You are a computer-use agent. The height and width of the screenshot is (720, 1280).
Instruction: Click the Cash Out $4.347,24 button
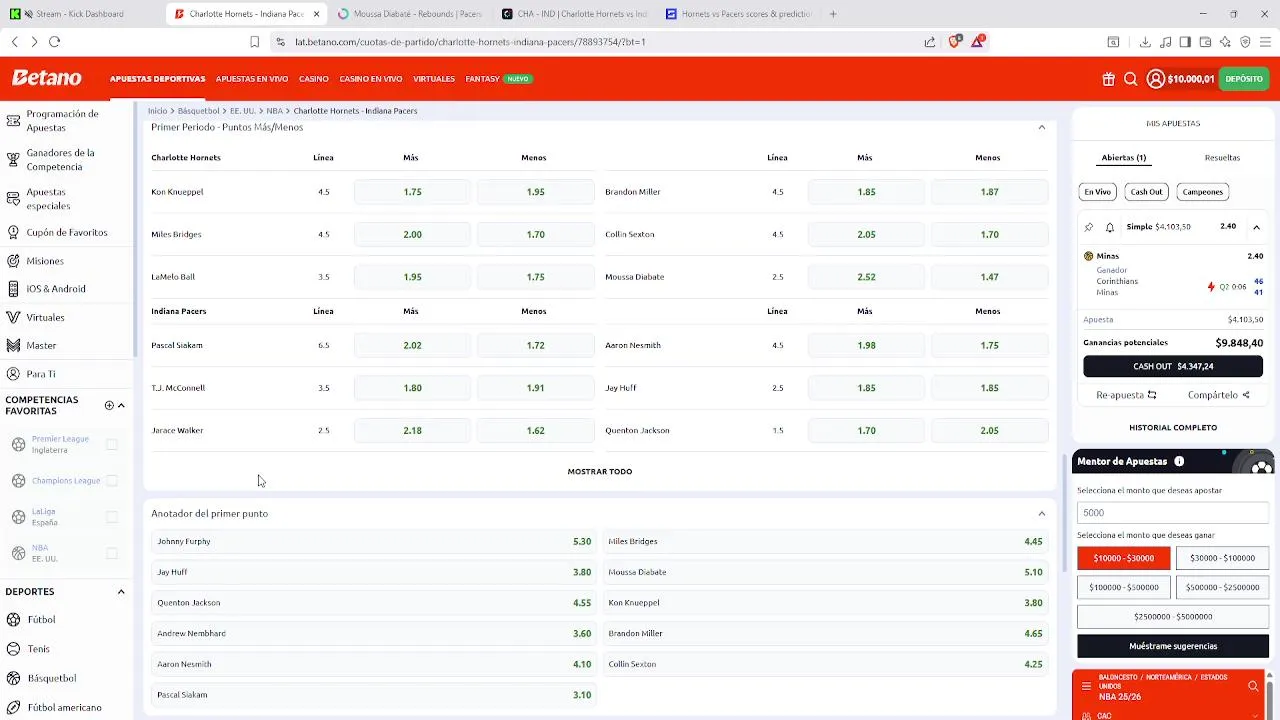(1173, 366)
